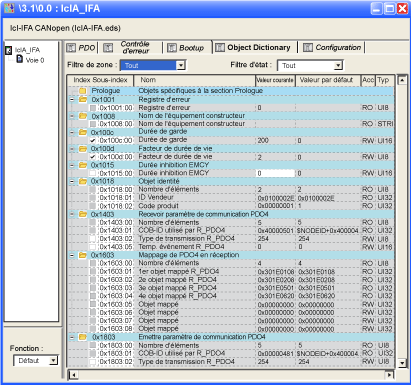Click the Prologue folder icon
411x385 pixels.
(83, 91)
